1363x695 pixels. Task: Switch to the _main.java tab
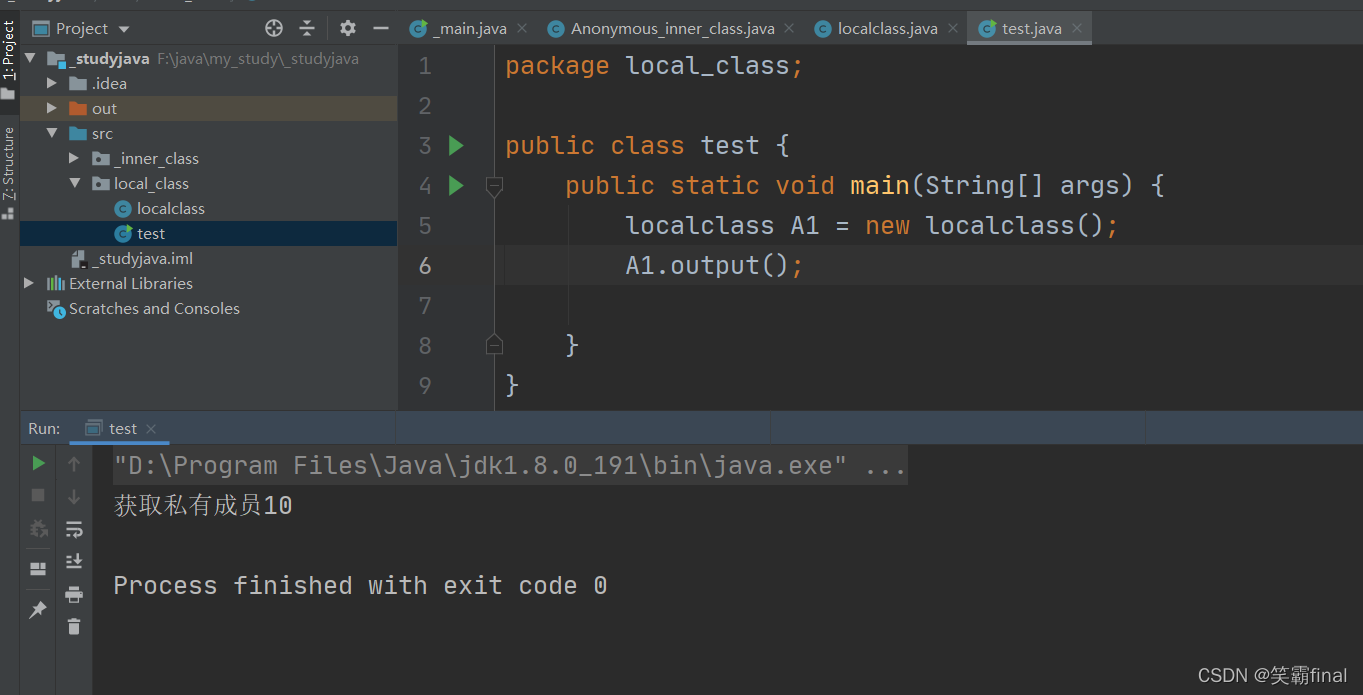(x=470, y=28)
